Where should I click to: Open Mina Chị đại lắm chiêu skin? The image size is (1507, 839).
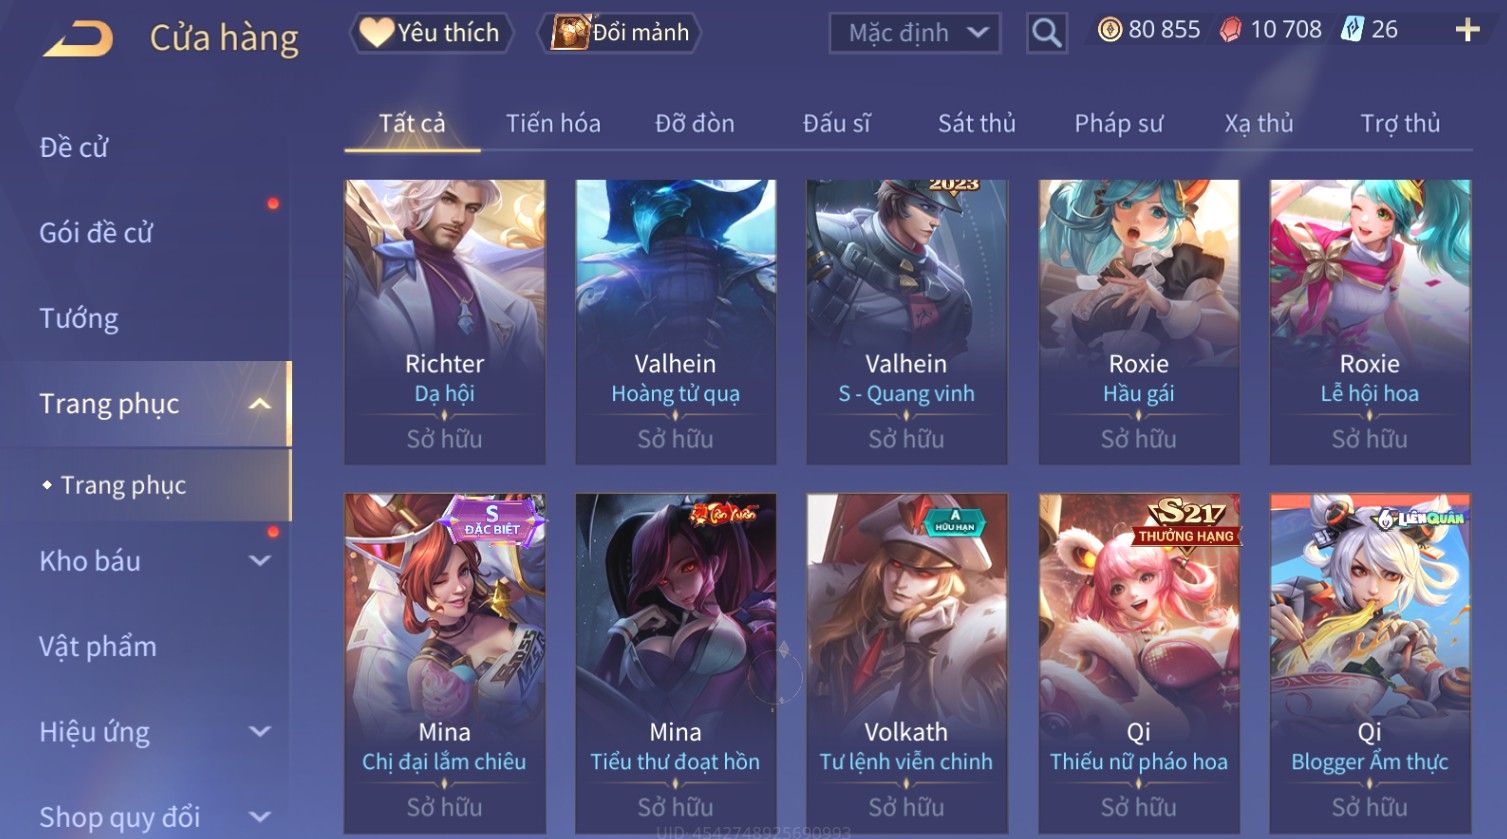pyautogui.click(x=445, y=664)
